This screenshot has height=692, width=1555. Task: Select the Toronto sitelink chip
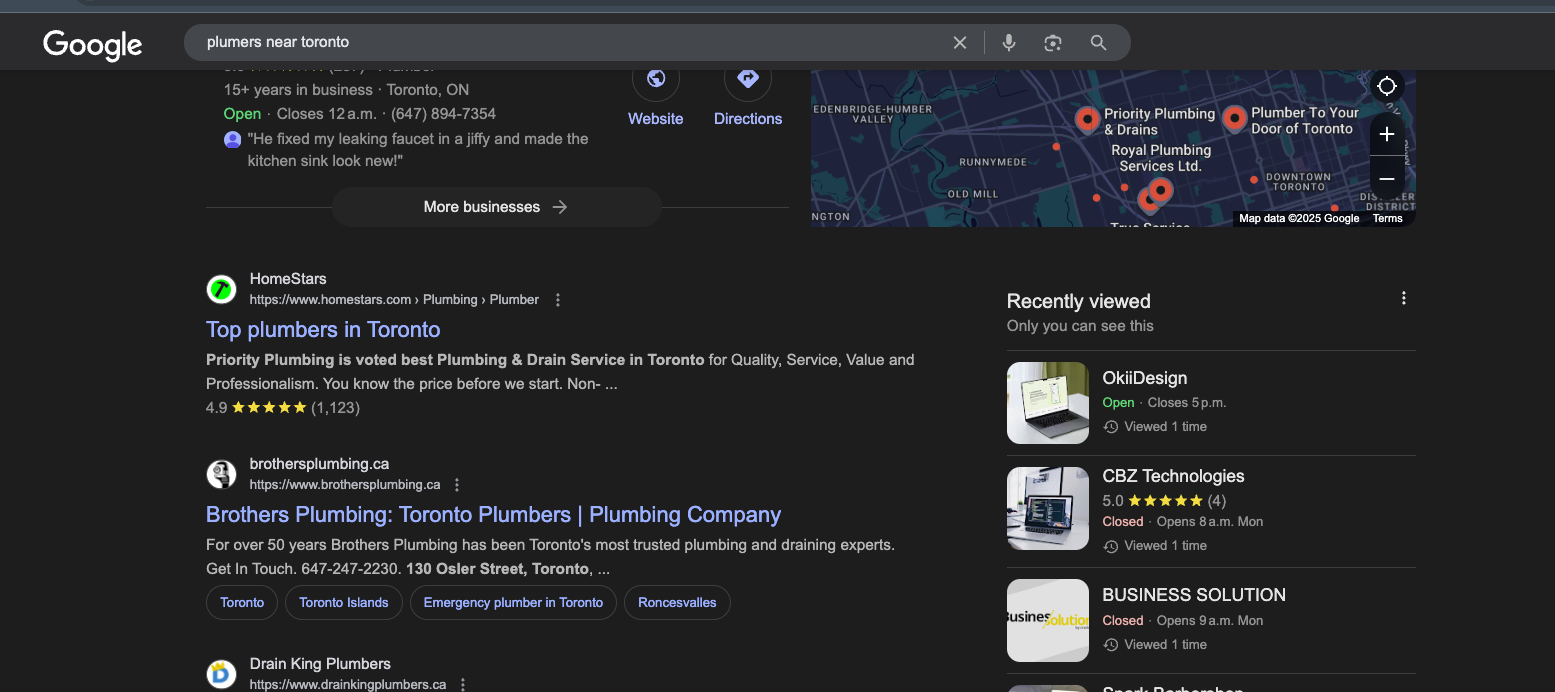[242, 603]
